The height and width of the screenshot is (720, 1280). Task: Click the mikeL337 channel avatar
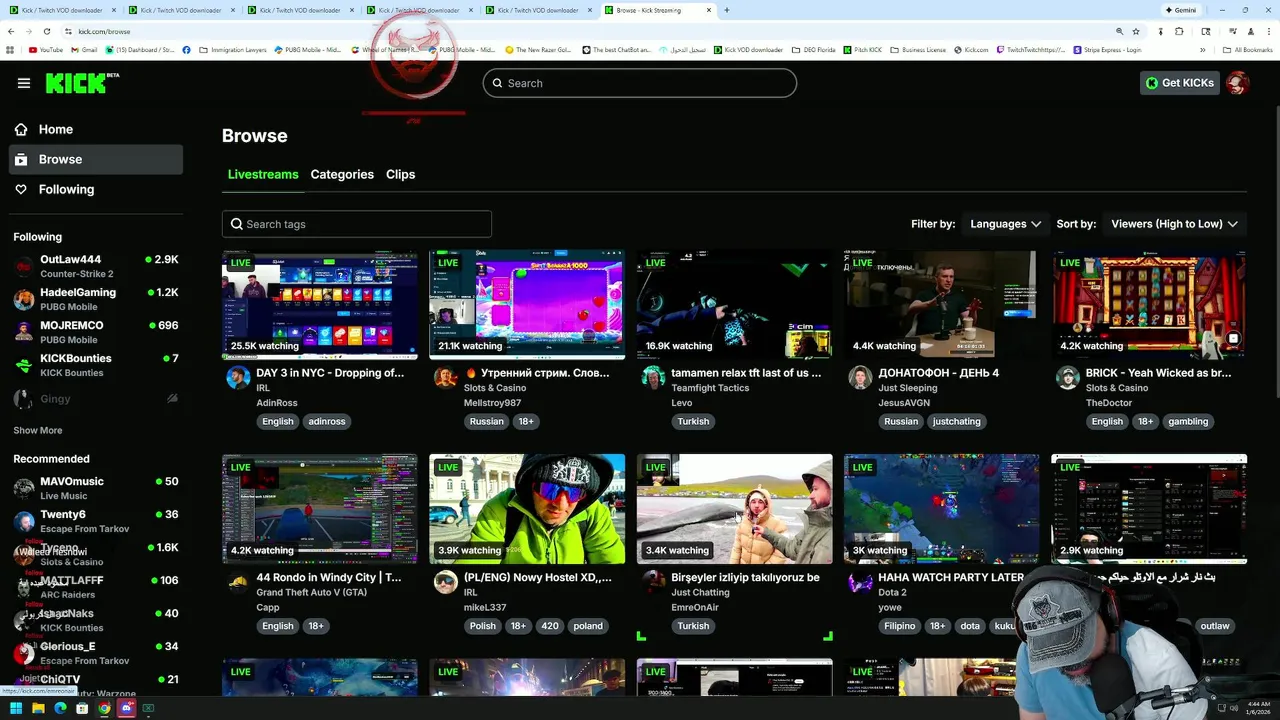click(446, 582)
